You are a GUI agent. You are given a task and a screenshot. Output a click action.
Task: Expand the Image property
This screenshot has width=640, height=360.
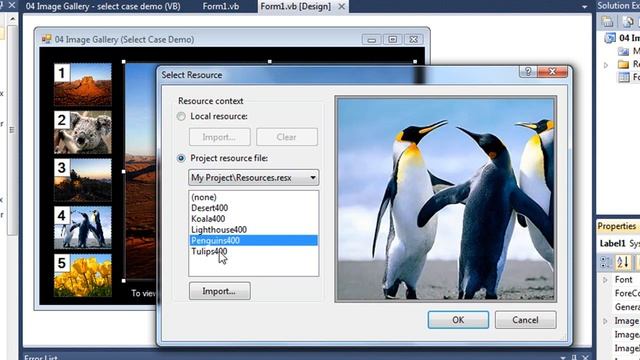606,321
